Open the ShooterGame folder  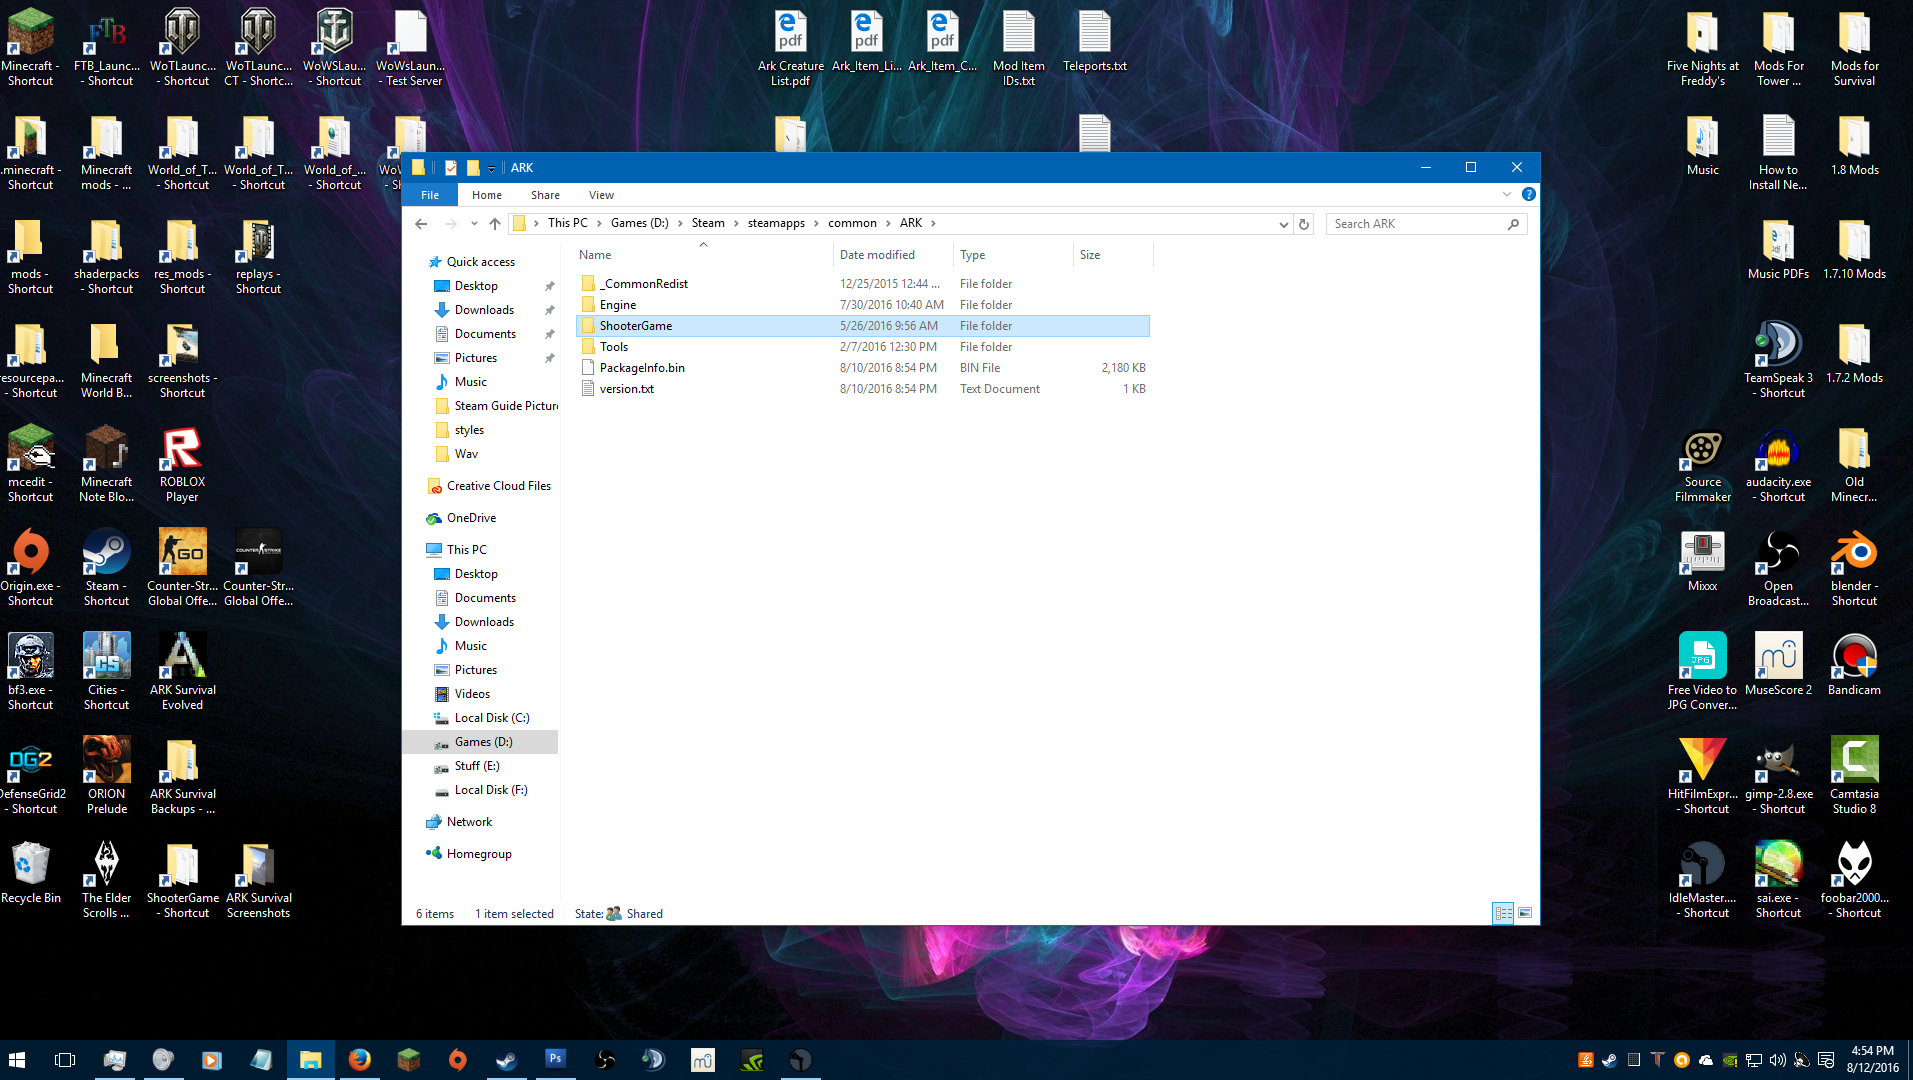[x=636, y=326]
